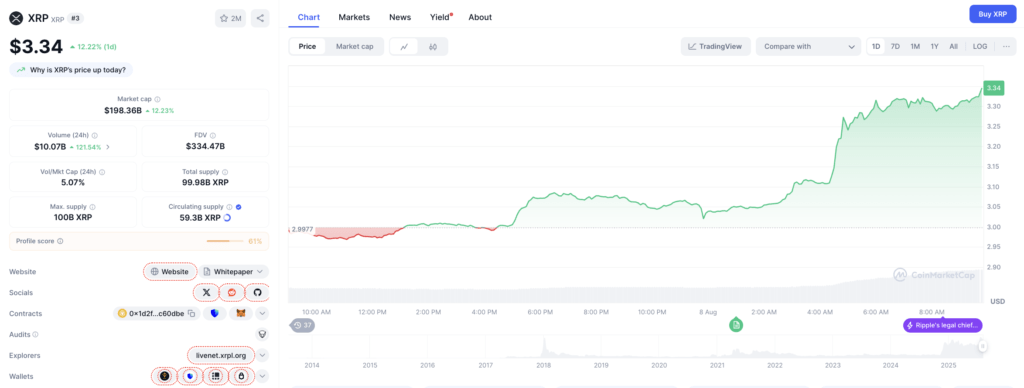Expand the Whitepaper dropdown

234,271
